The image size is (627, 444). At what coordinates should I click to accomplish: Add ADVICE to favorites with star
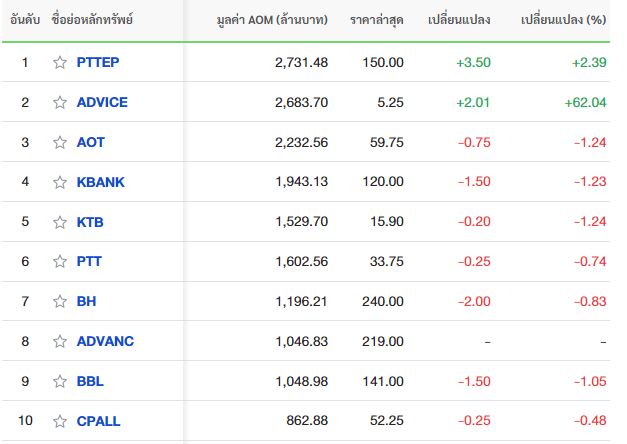[60, 102]
